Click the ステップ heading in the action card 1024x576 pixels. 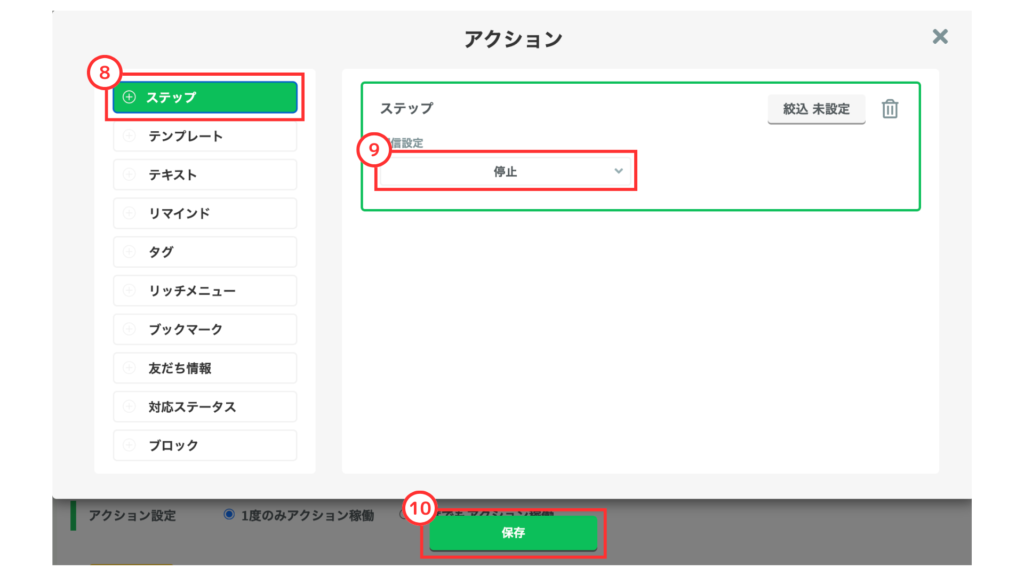(x=406, y=108)
